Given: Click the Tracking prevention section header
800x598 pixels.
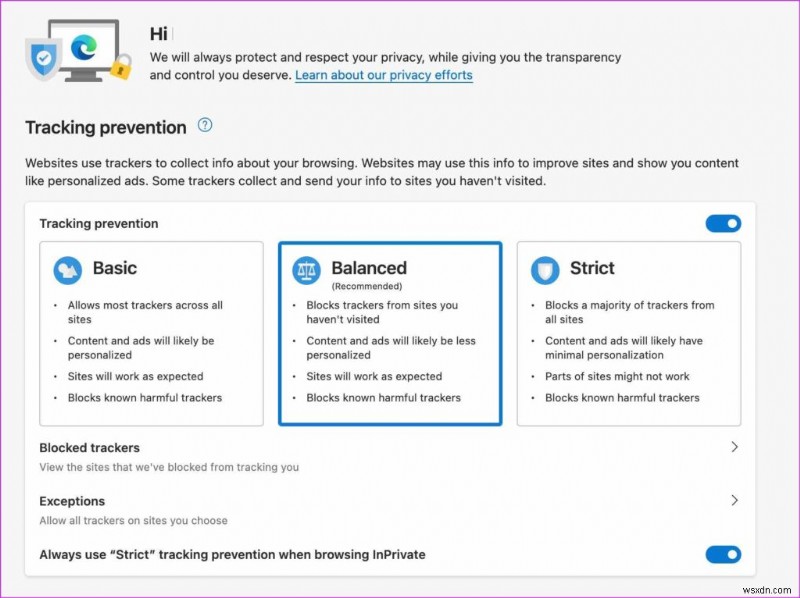Looking at the screenshot, I should (x=106, y=127).
